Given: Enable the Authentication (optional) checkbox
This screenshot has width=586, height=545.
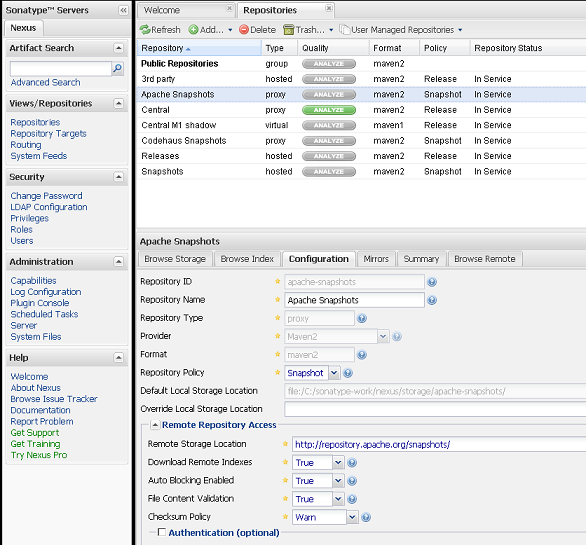Looking at the screenshot, I should click(161, 532).
